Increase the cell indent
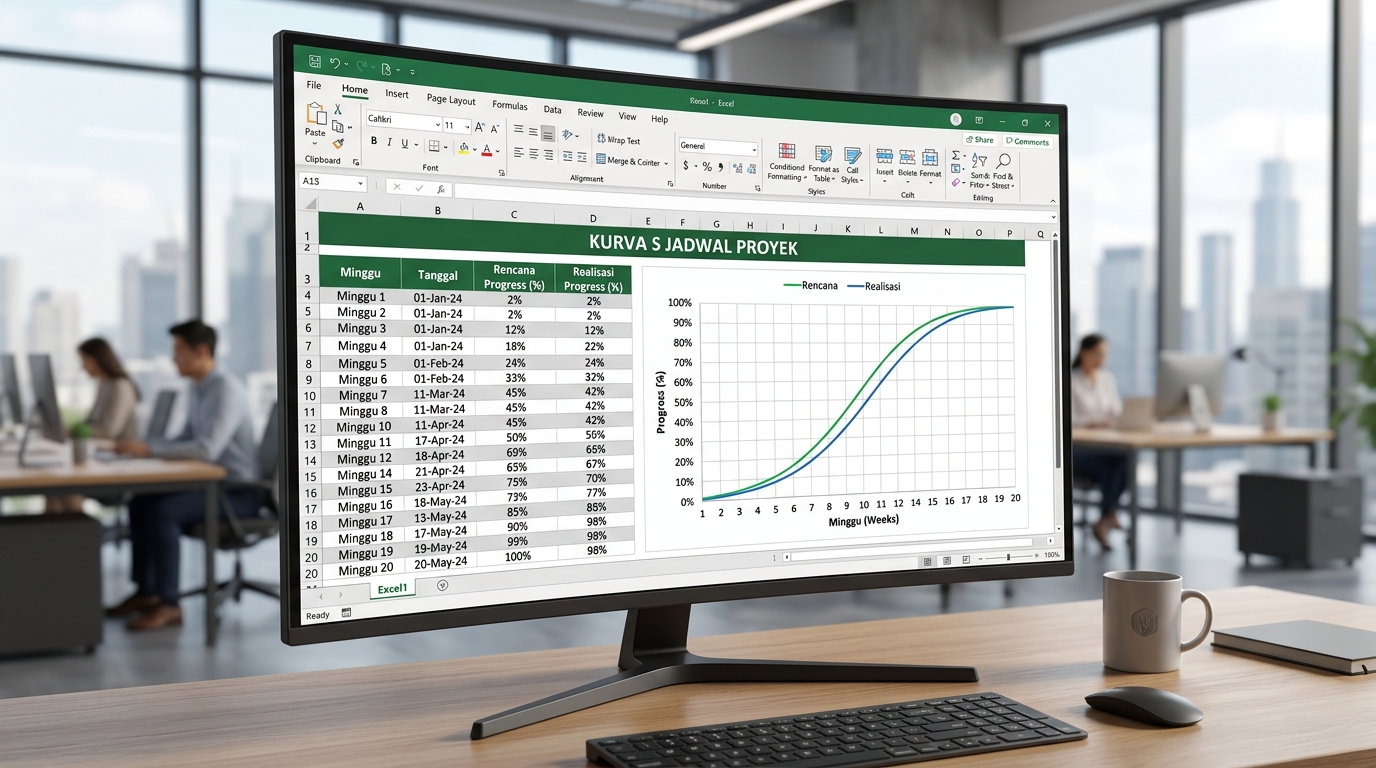 point(581,157)
